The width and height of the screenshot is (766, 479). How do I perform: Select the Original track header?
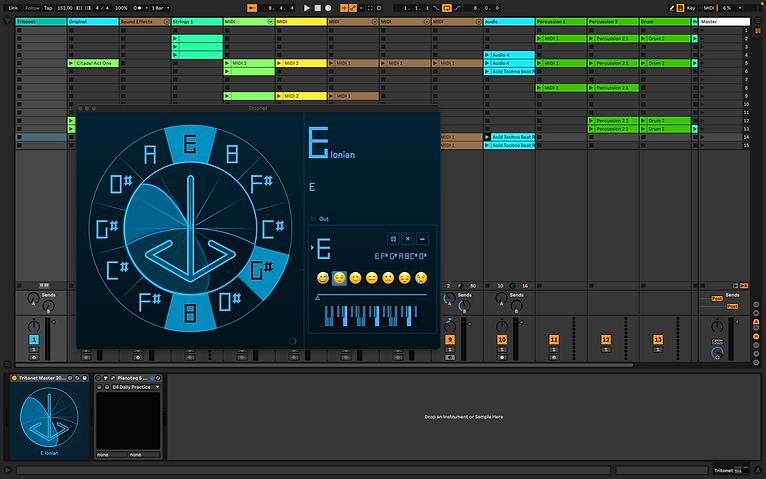point(93,21)
